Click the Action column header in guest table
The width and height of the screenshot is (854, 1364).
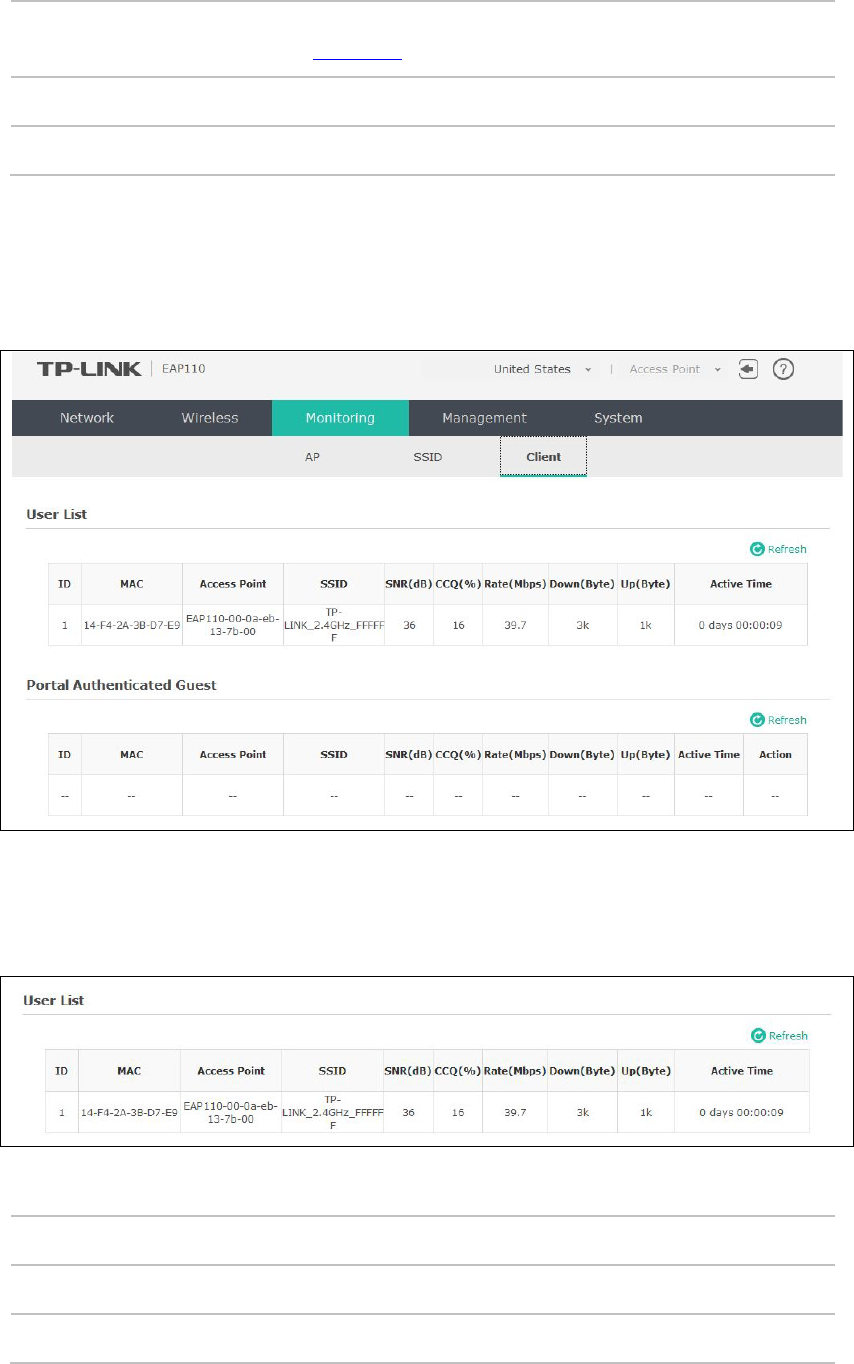tap(775, 755)
